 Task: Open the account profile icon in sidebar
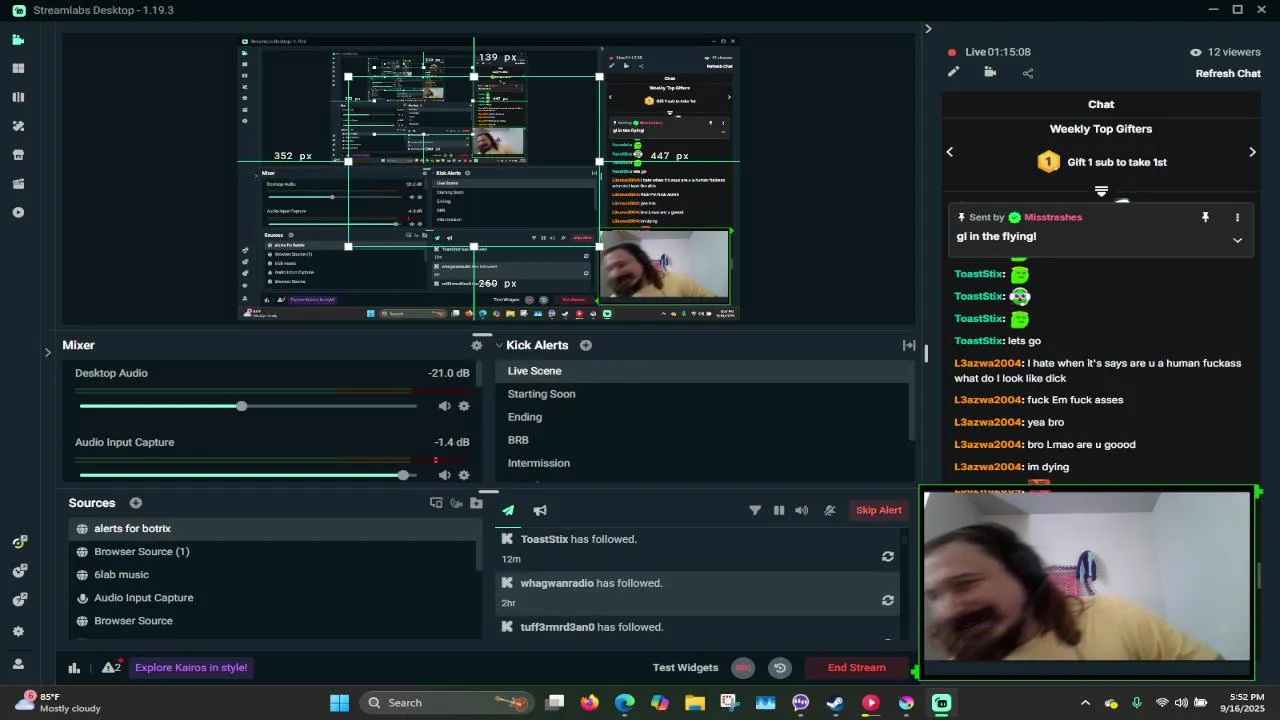click(x=18, y=663)
